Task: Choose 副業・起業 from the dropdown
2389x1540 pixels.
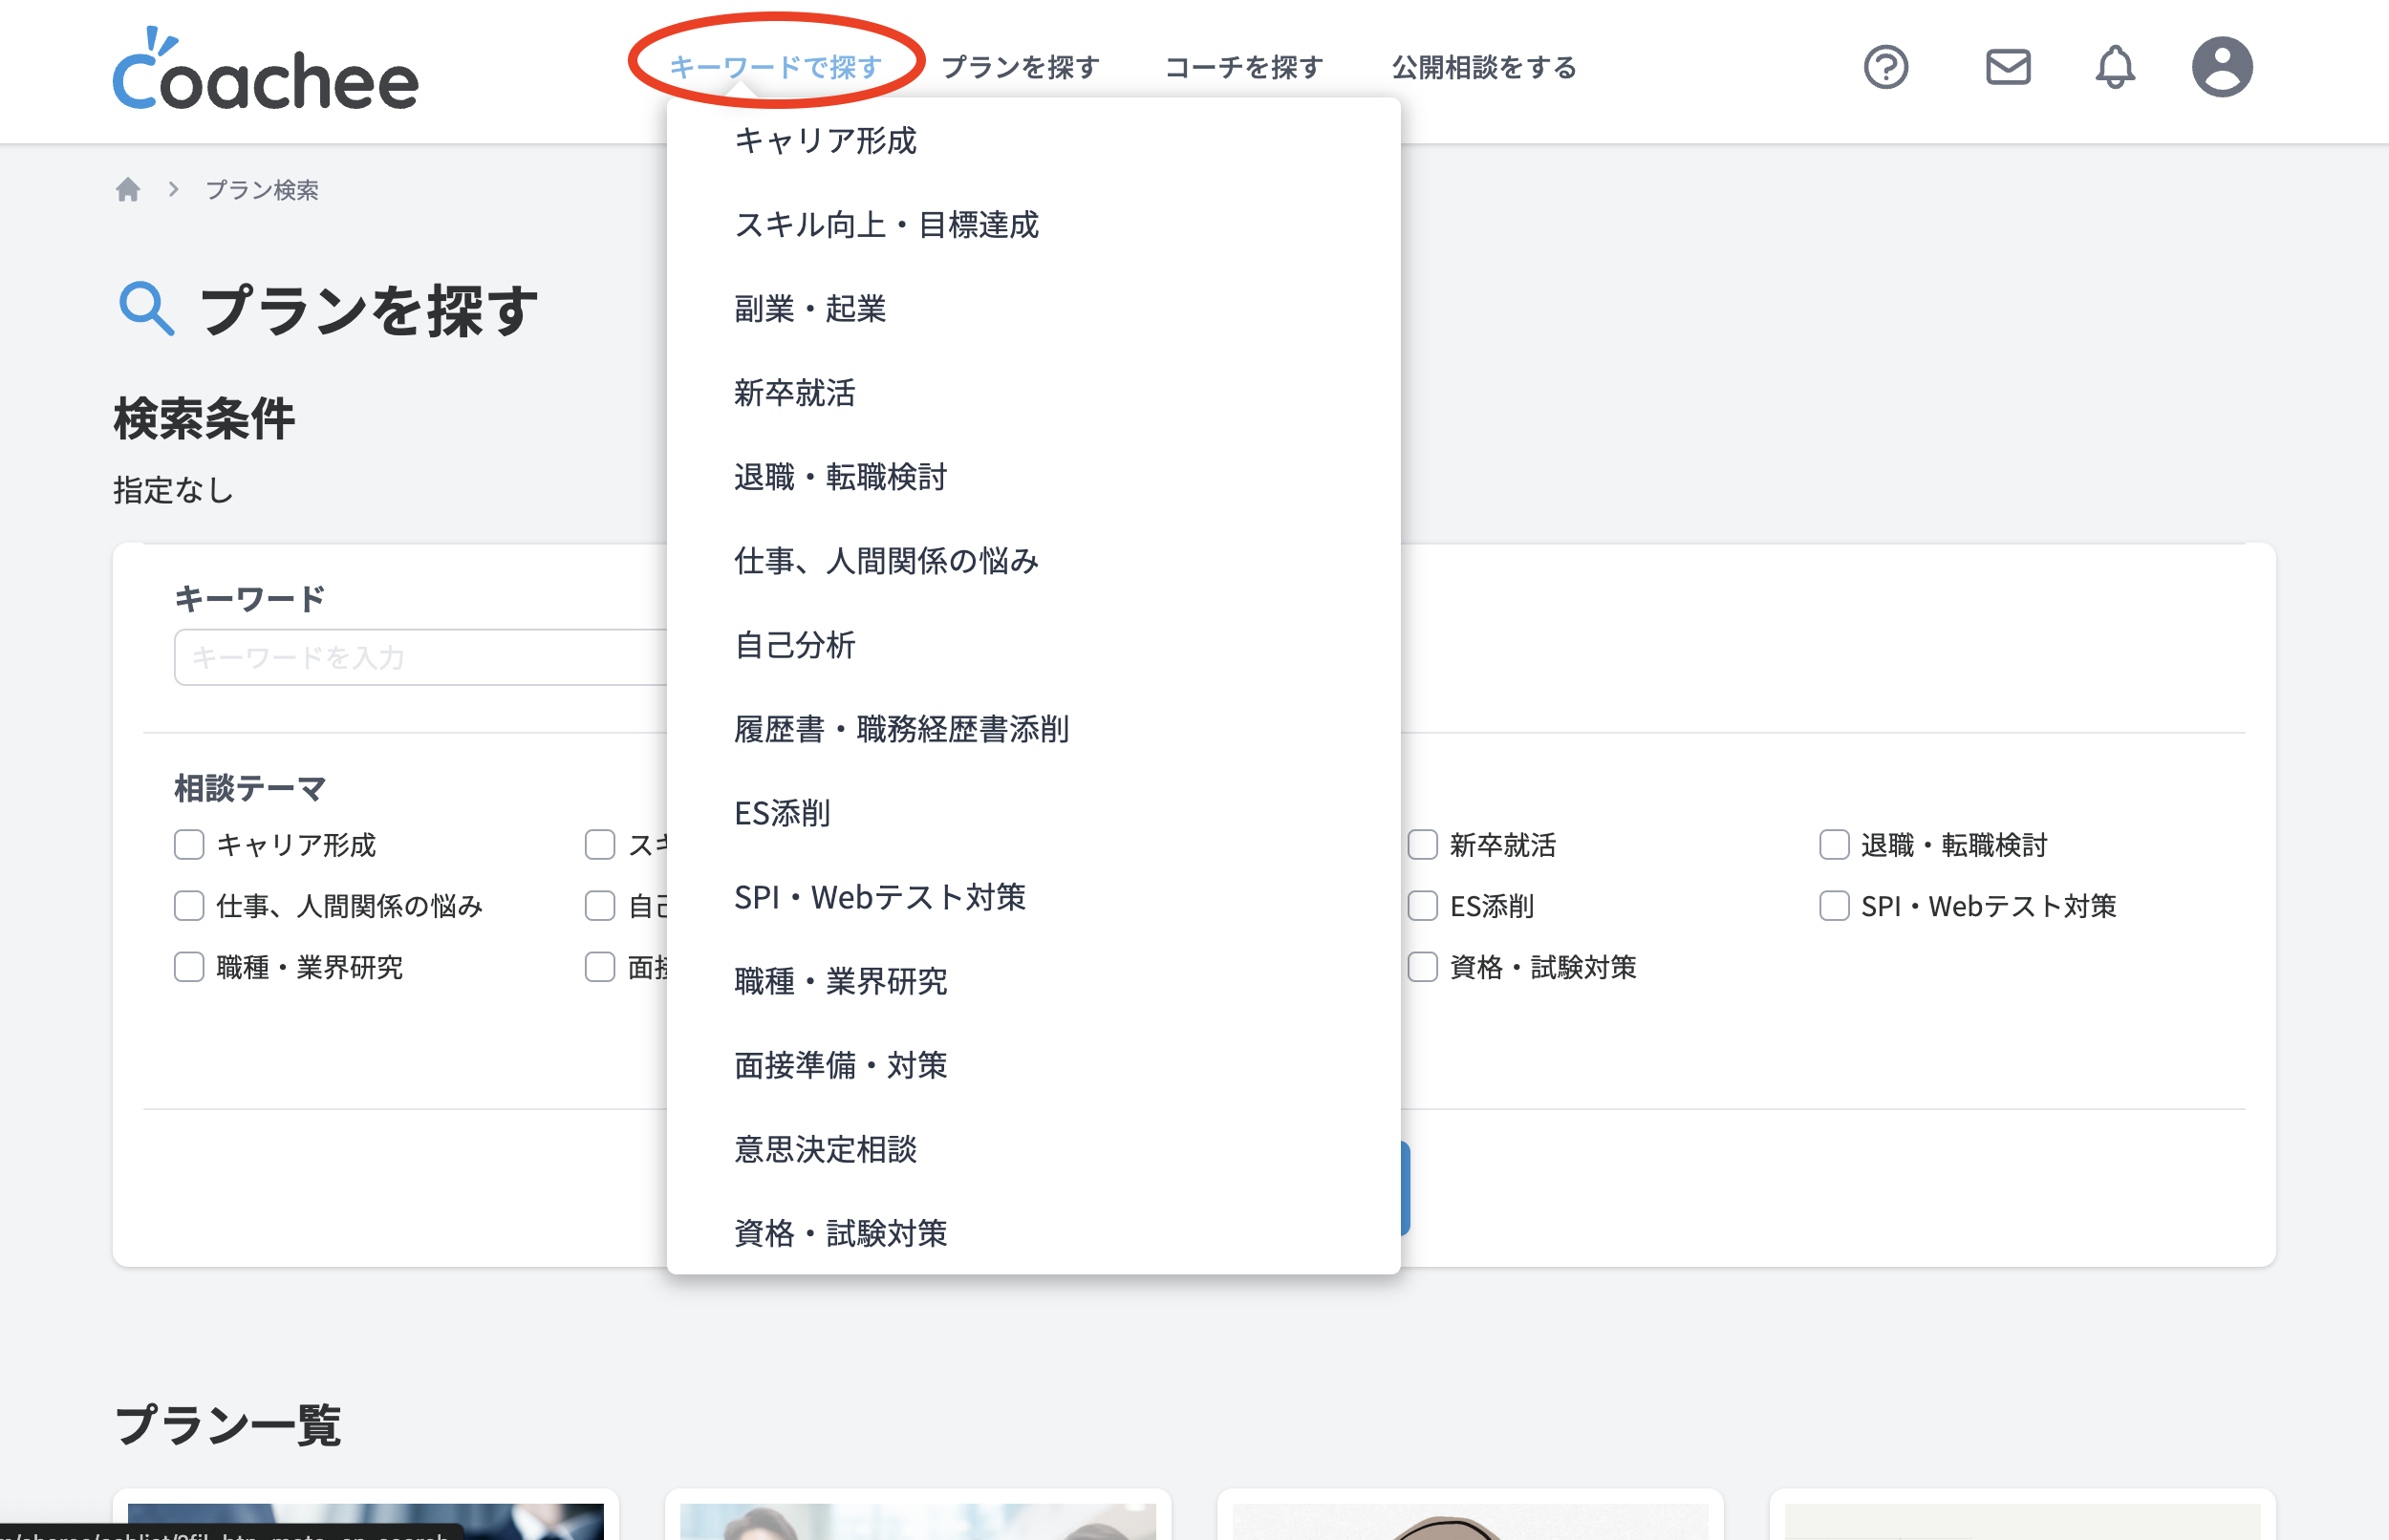Action: 810,309
